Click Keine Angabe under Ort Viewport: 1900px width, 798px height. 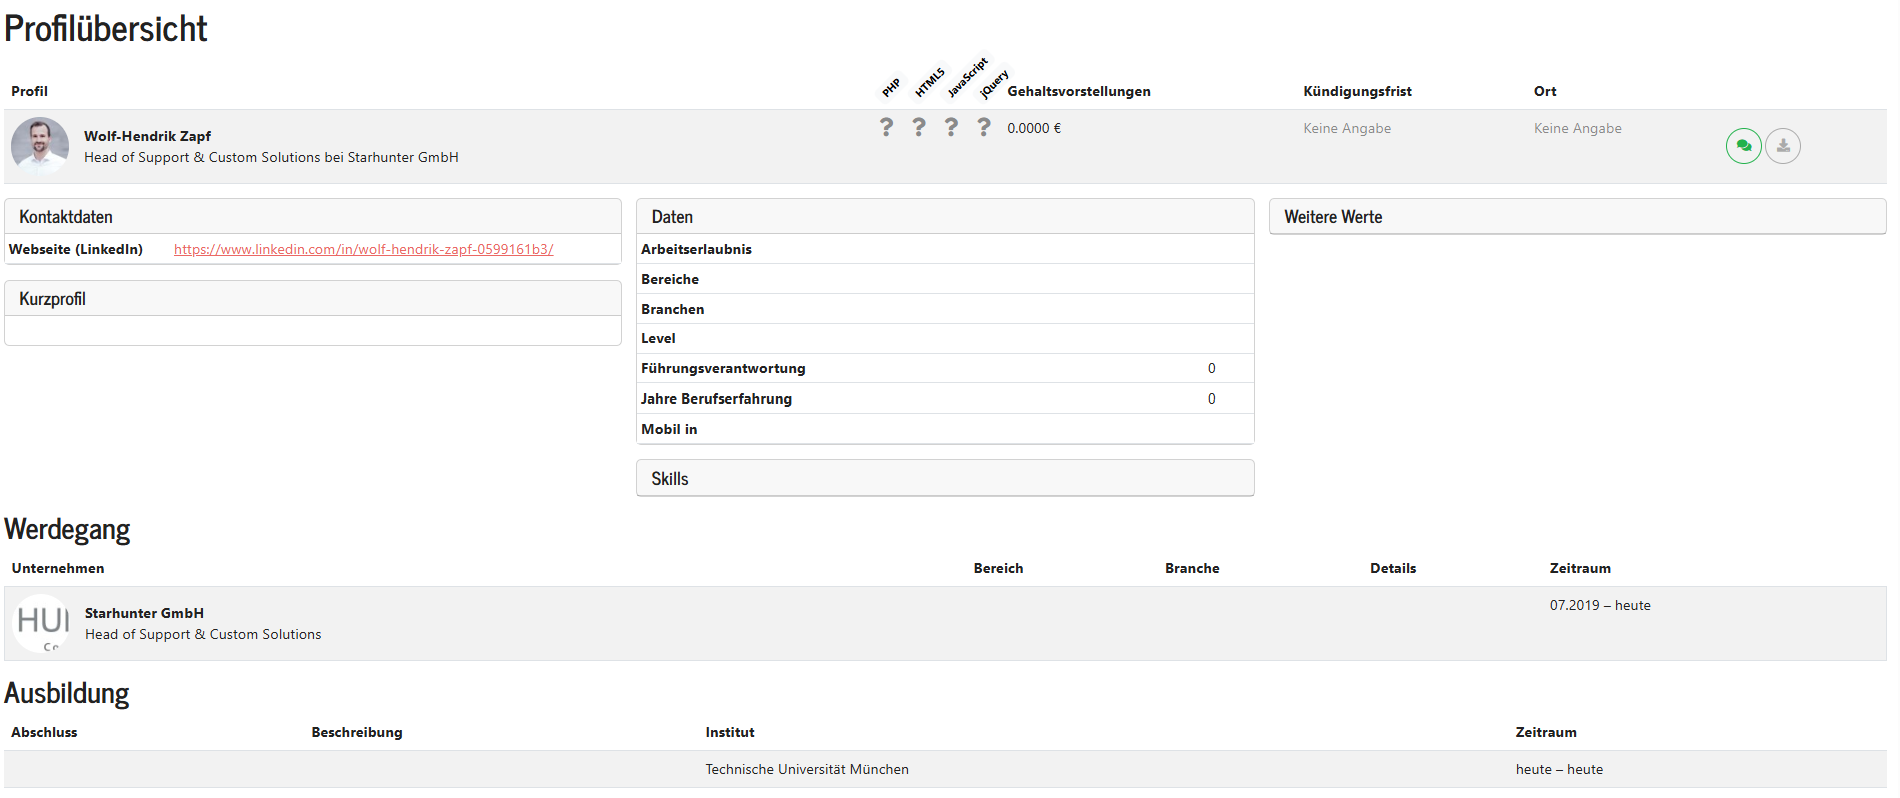click(1578, 128)
